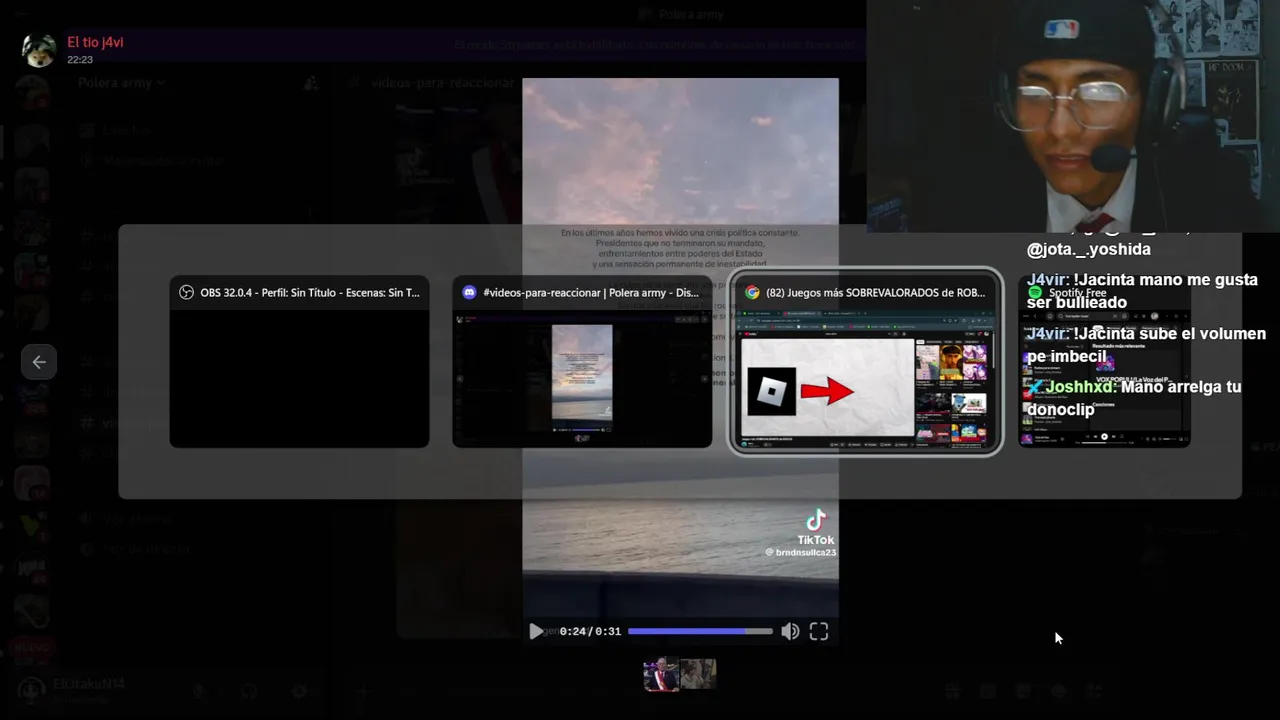
Task: Select the Discord #videos-para-reaccionar window preview
Action: [582, 362]
